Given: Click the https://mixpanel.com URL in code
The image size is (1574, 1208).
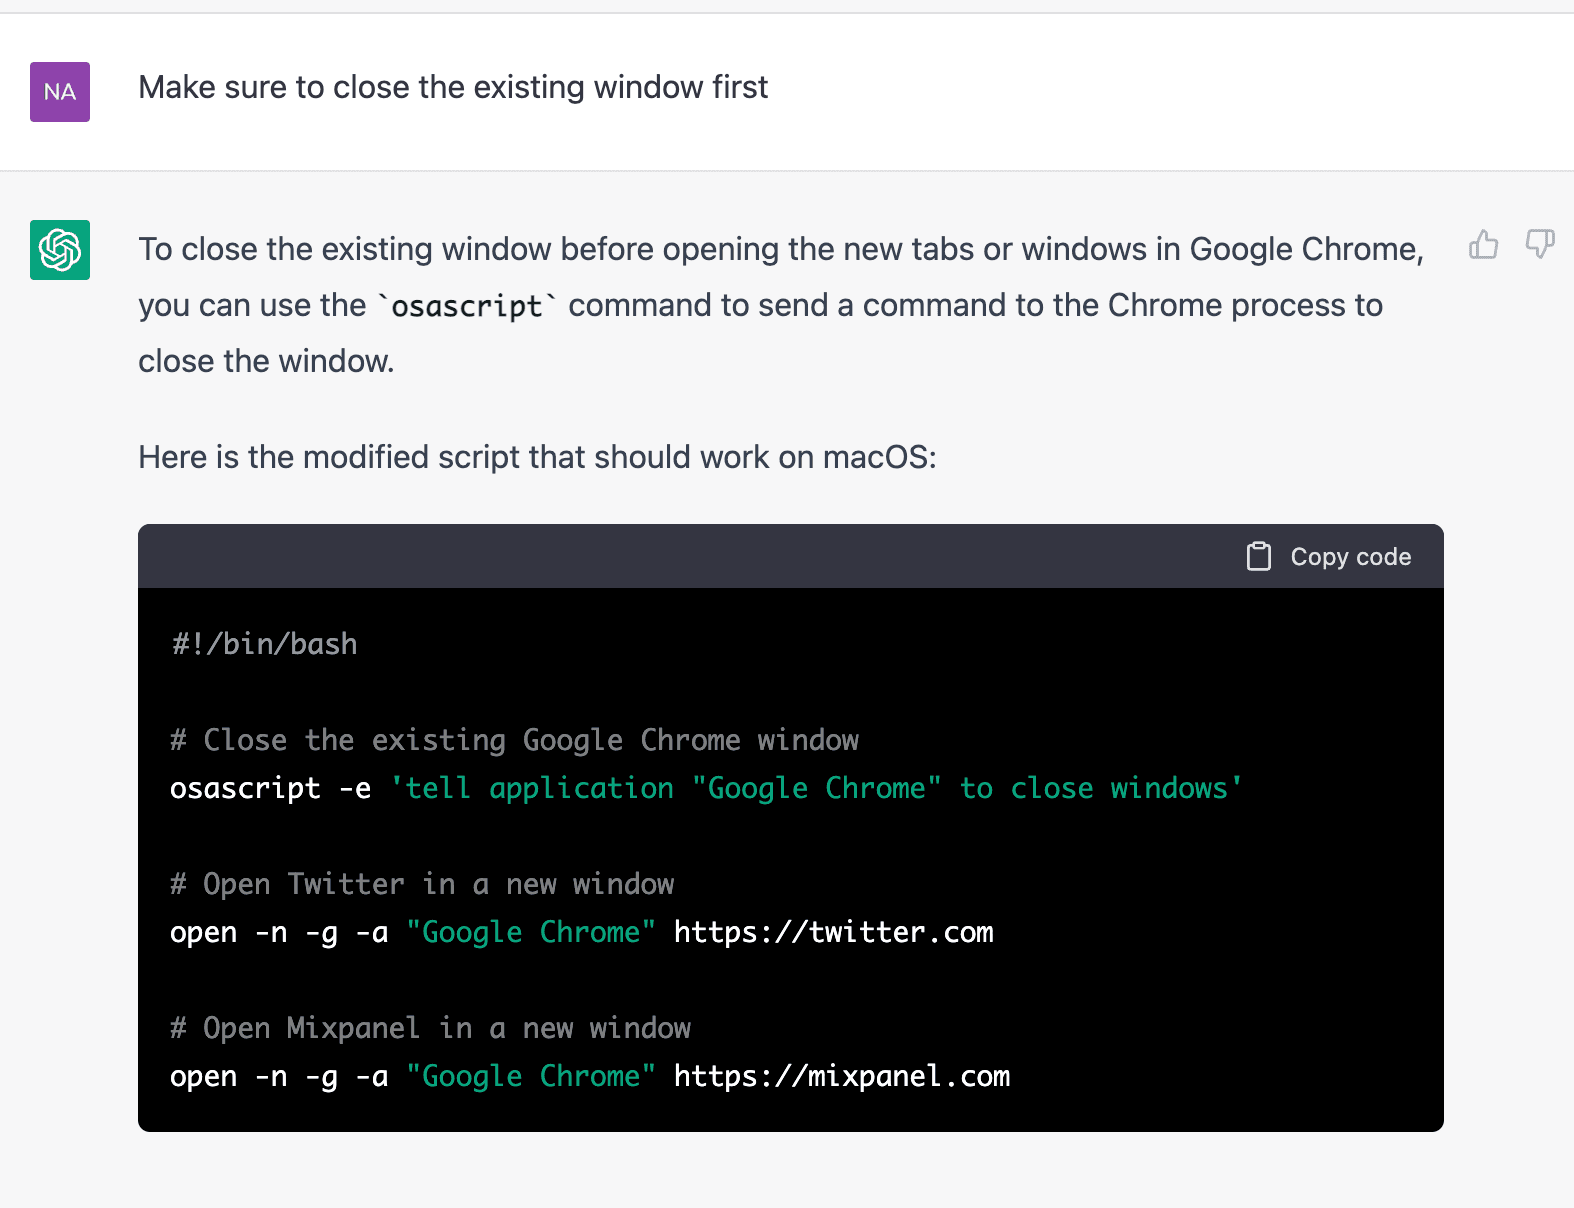Looking at the screenshot, I should 841,1076.
